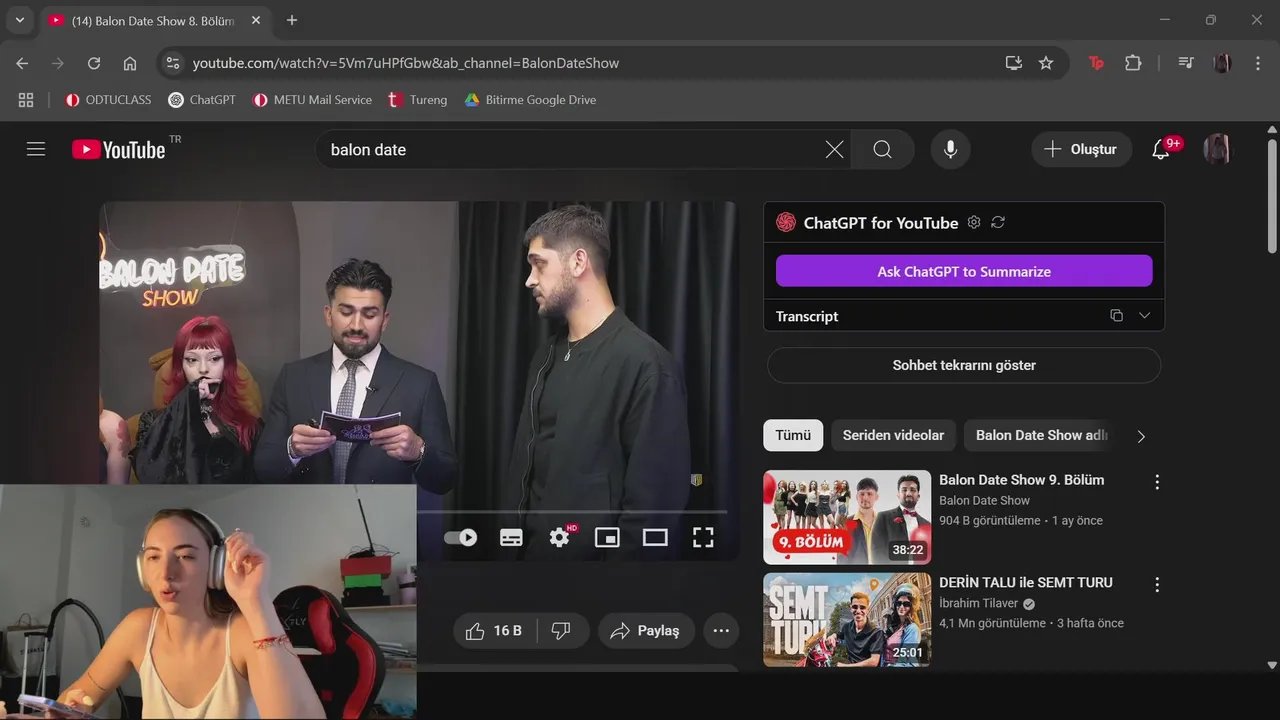Image resolution: width=1280 pixels, height=720 pixels.
Task: Open ChatGPT for YouTube settings gear
Action: [x=974, y=223]
